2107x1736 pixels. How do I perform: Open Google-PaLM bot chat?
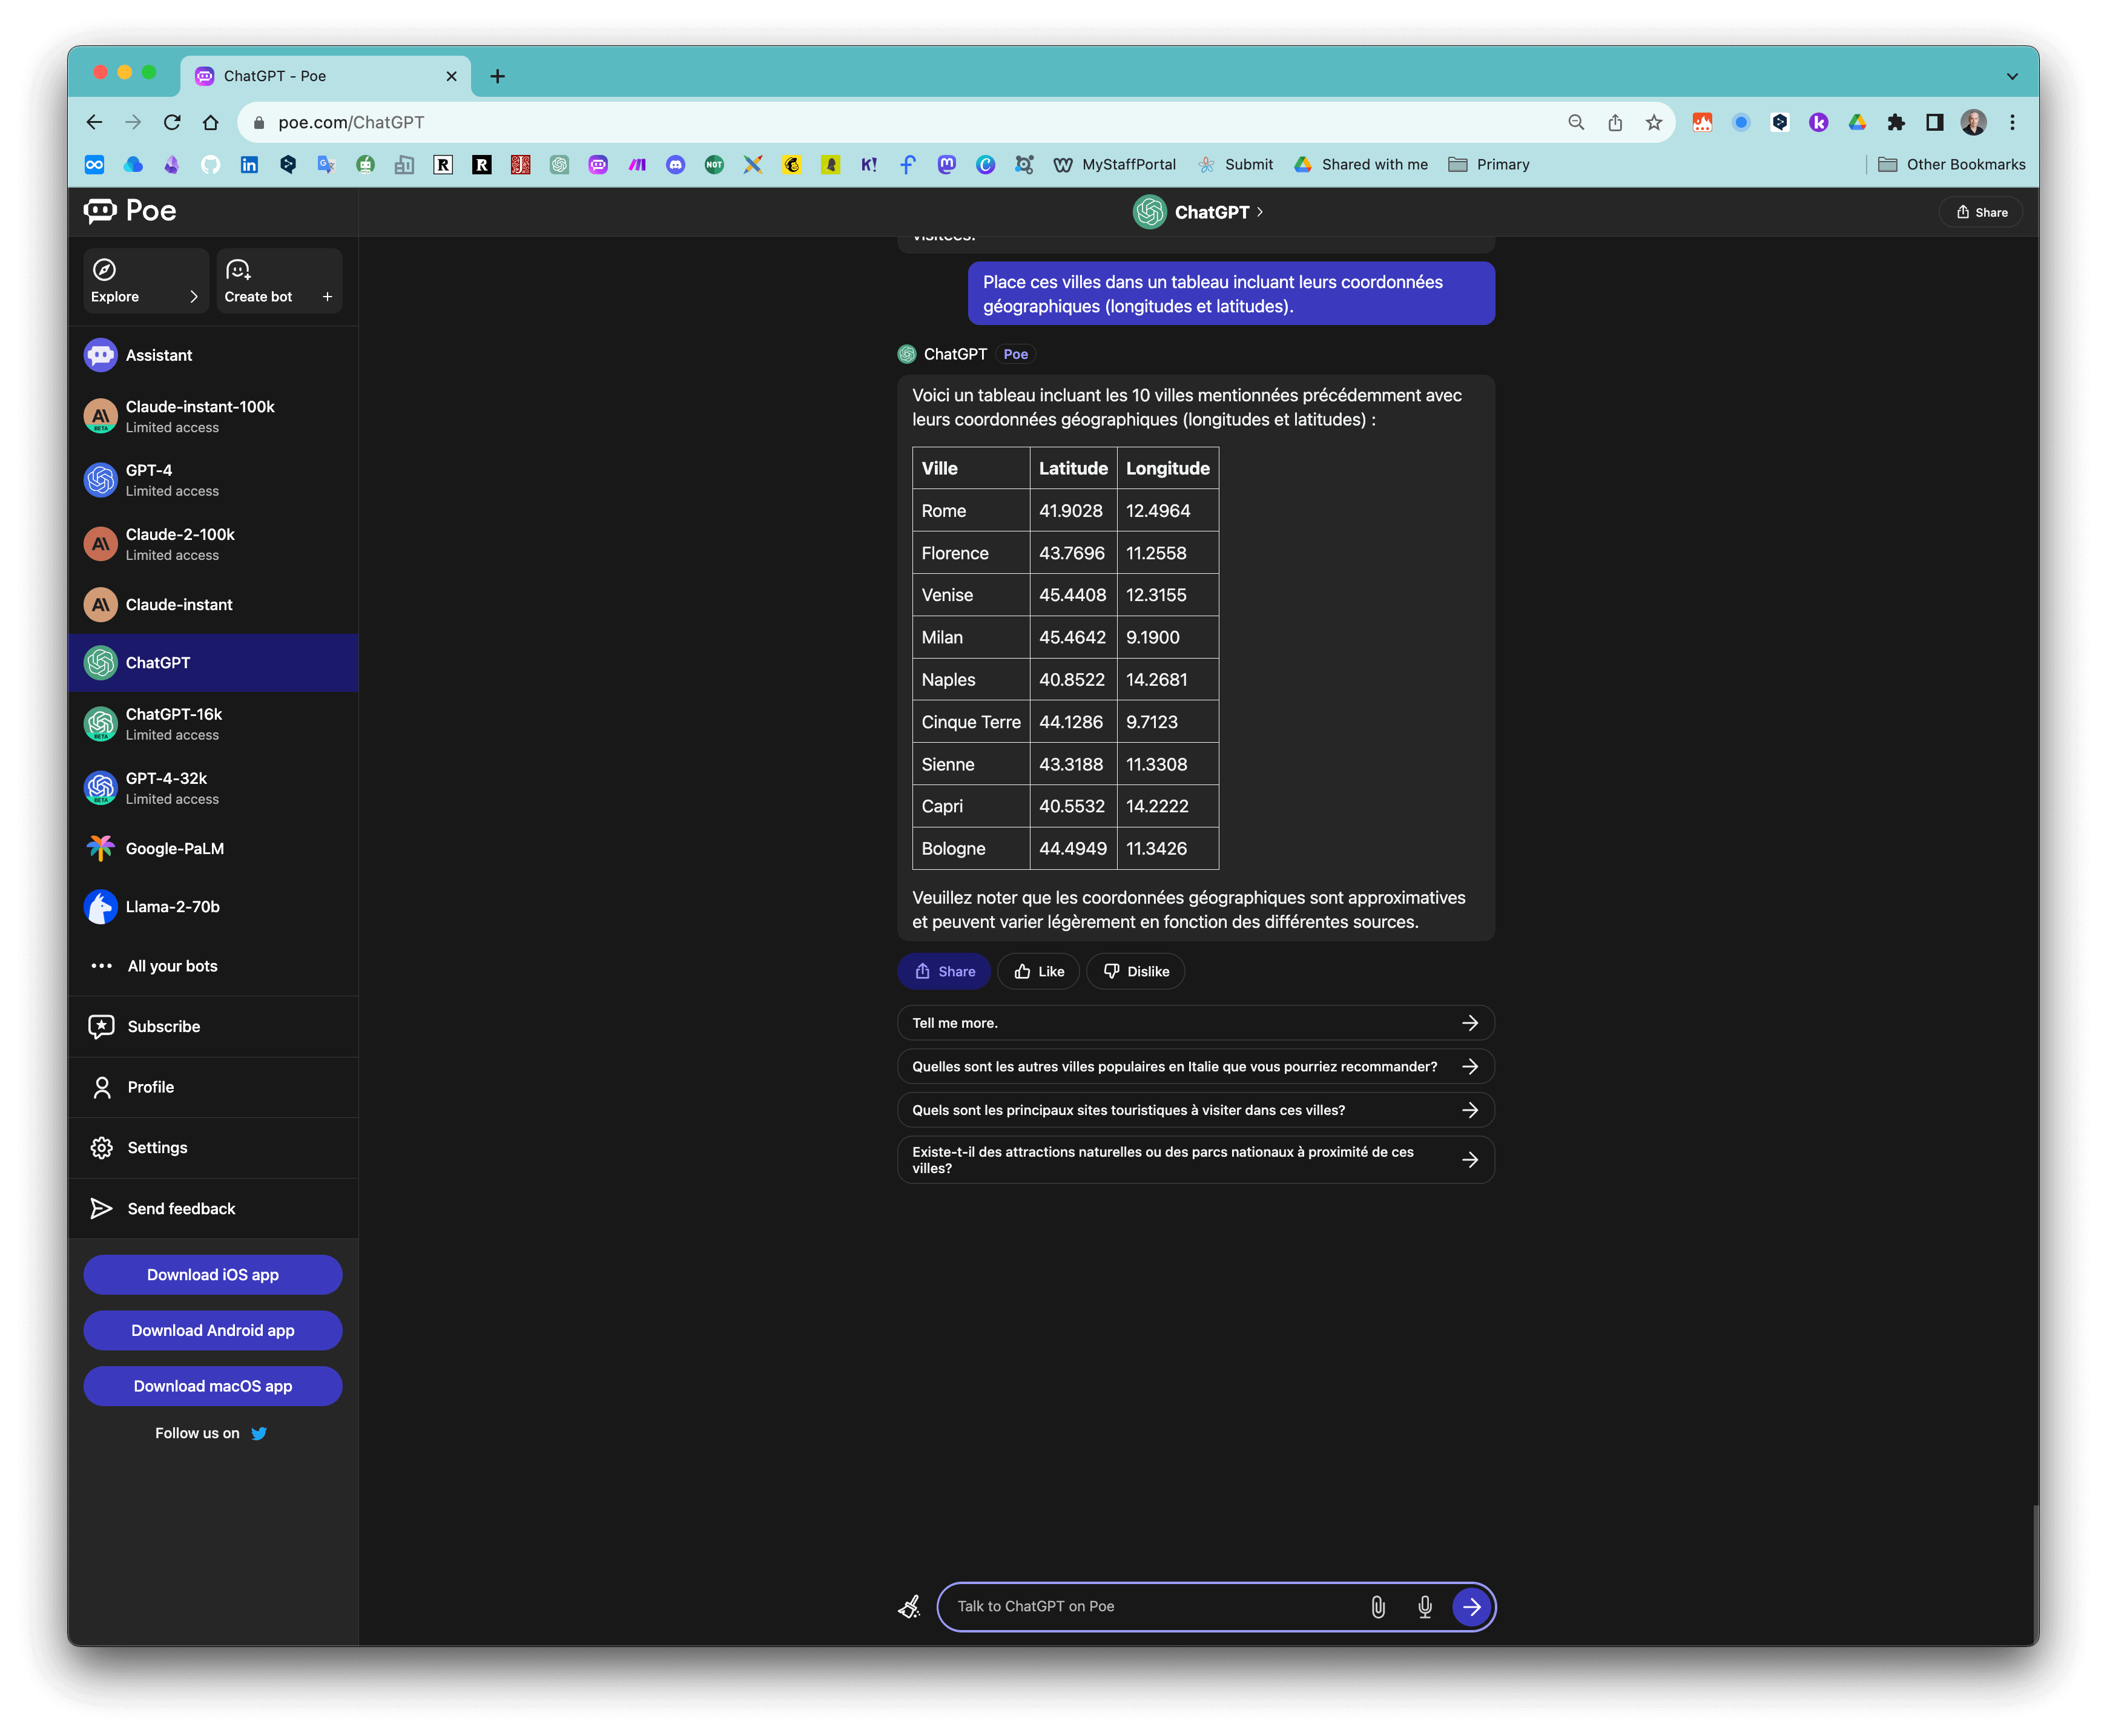tap(213, 849)
